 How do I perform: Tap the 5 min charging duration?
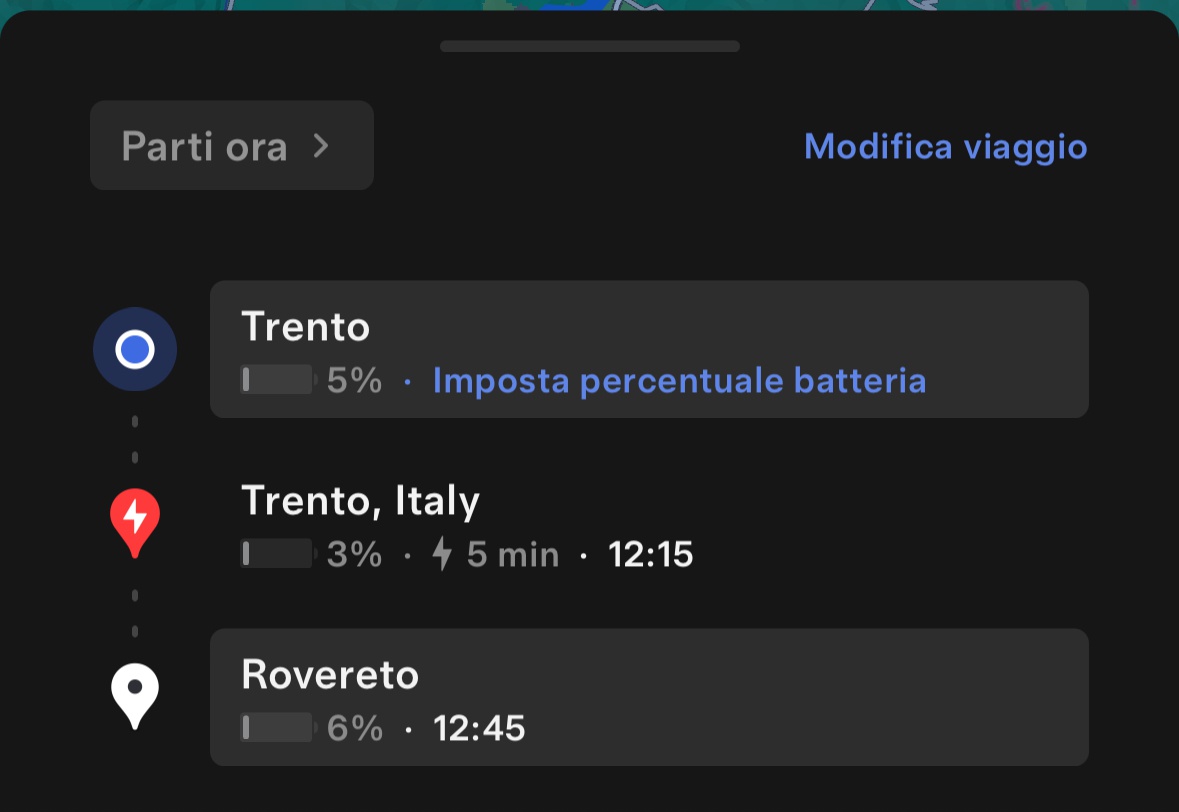point(513,555)
